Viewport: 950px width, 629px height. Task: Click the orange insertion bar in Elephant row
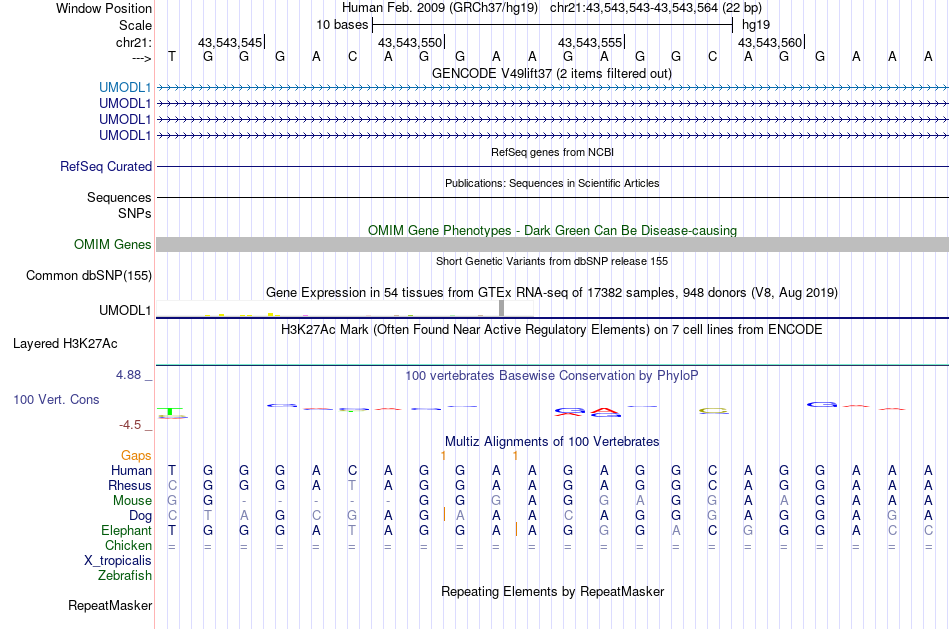click(x=516, y=530)
